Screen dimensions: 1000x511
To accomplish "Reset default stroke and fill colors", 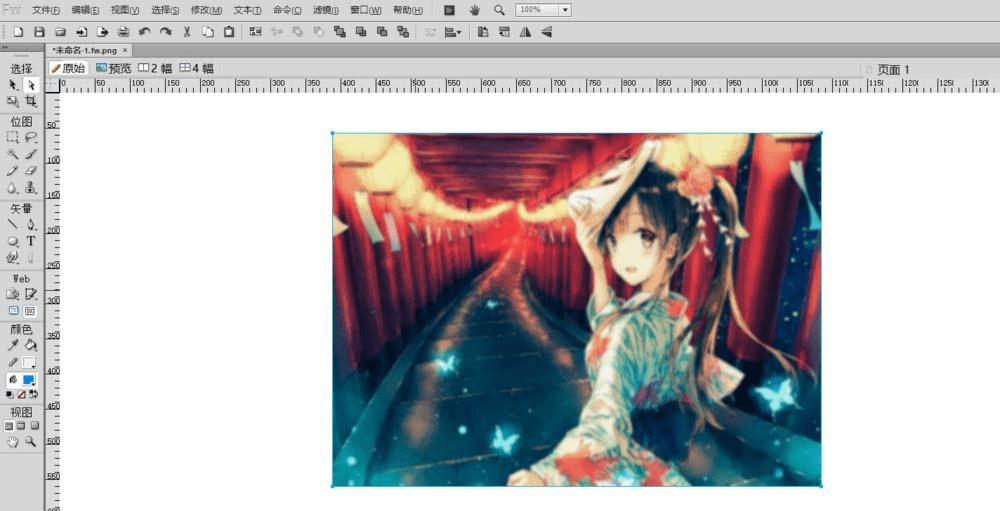I will pos(10,395).
